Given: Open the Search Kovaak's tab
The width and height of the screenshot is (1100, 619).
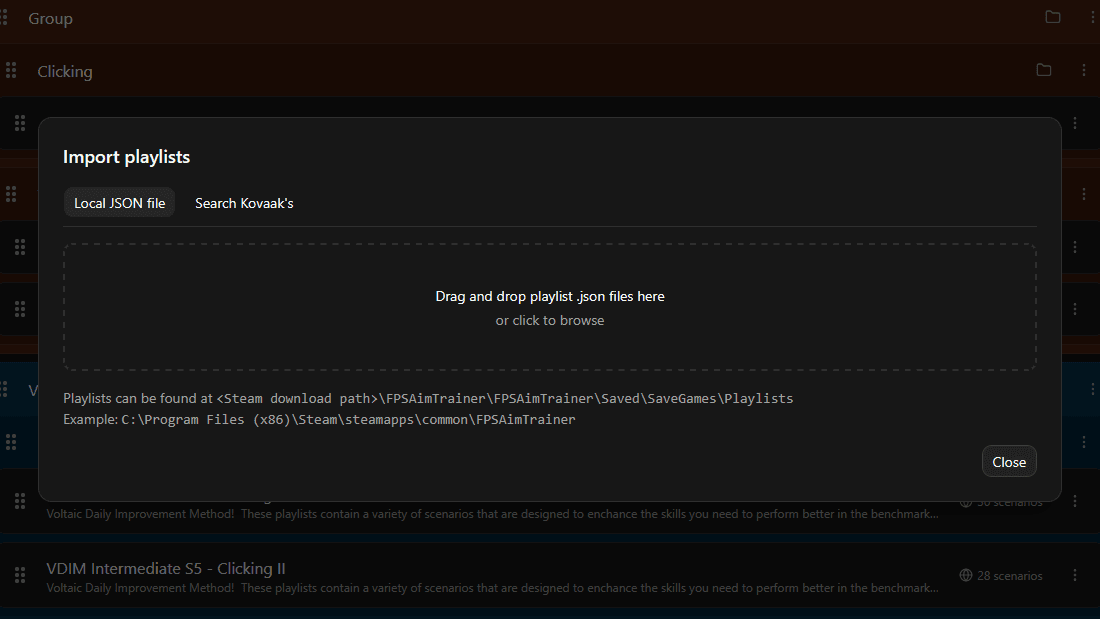Looking at the screenshot, I should click(x=244, y=203).
